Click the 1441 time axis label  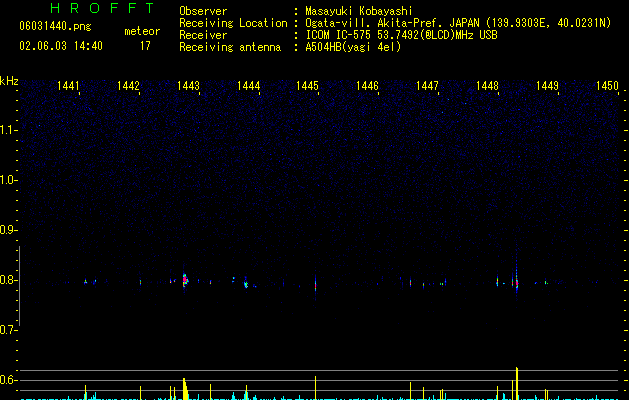[68, 85]
